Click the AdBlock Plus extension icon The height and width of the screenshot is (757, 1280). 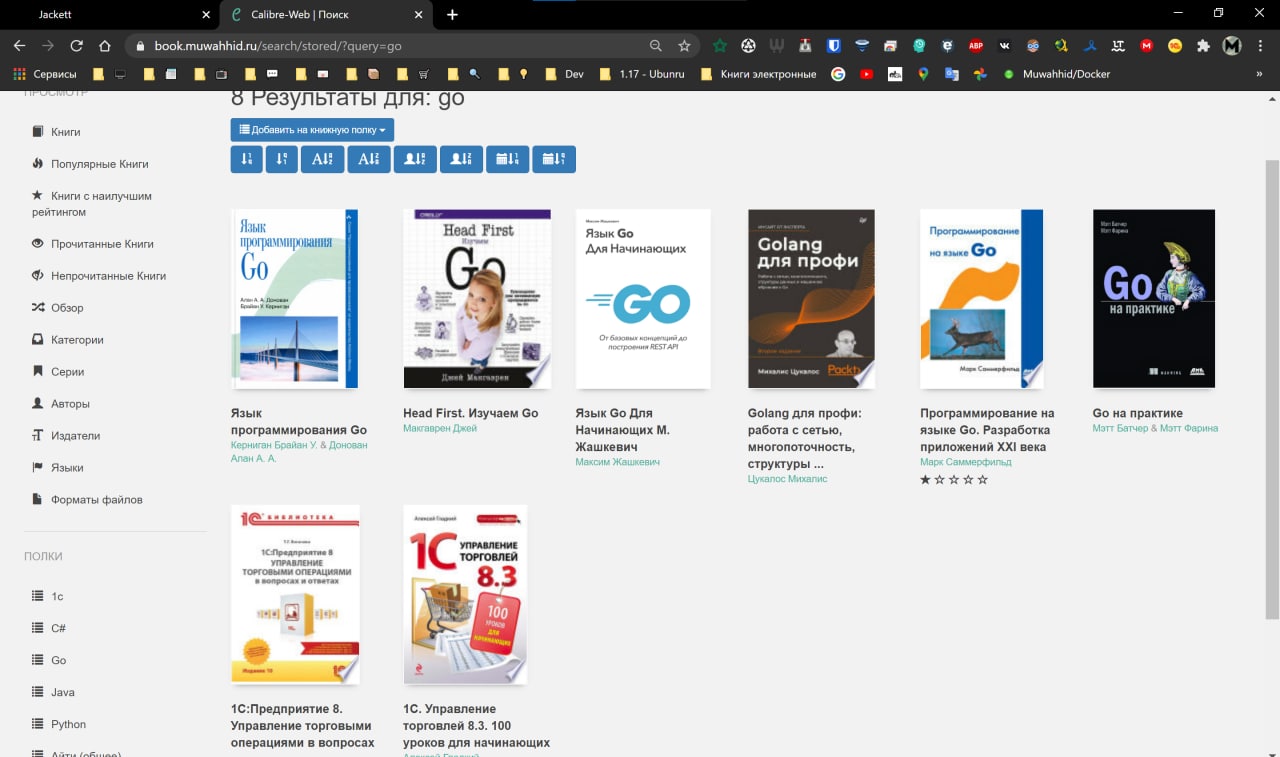[975, 46]
